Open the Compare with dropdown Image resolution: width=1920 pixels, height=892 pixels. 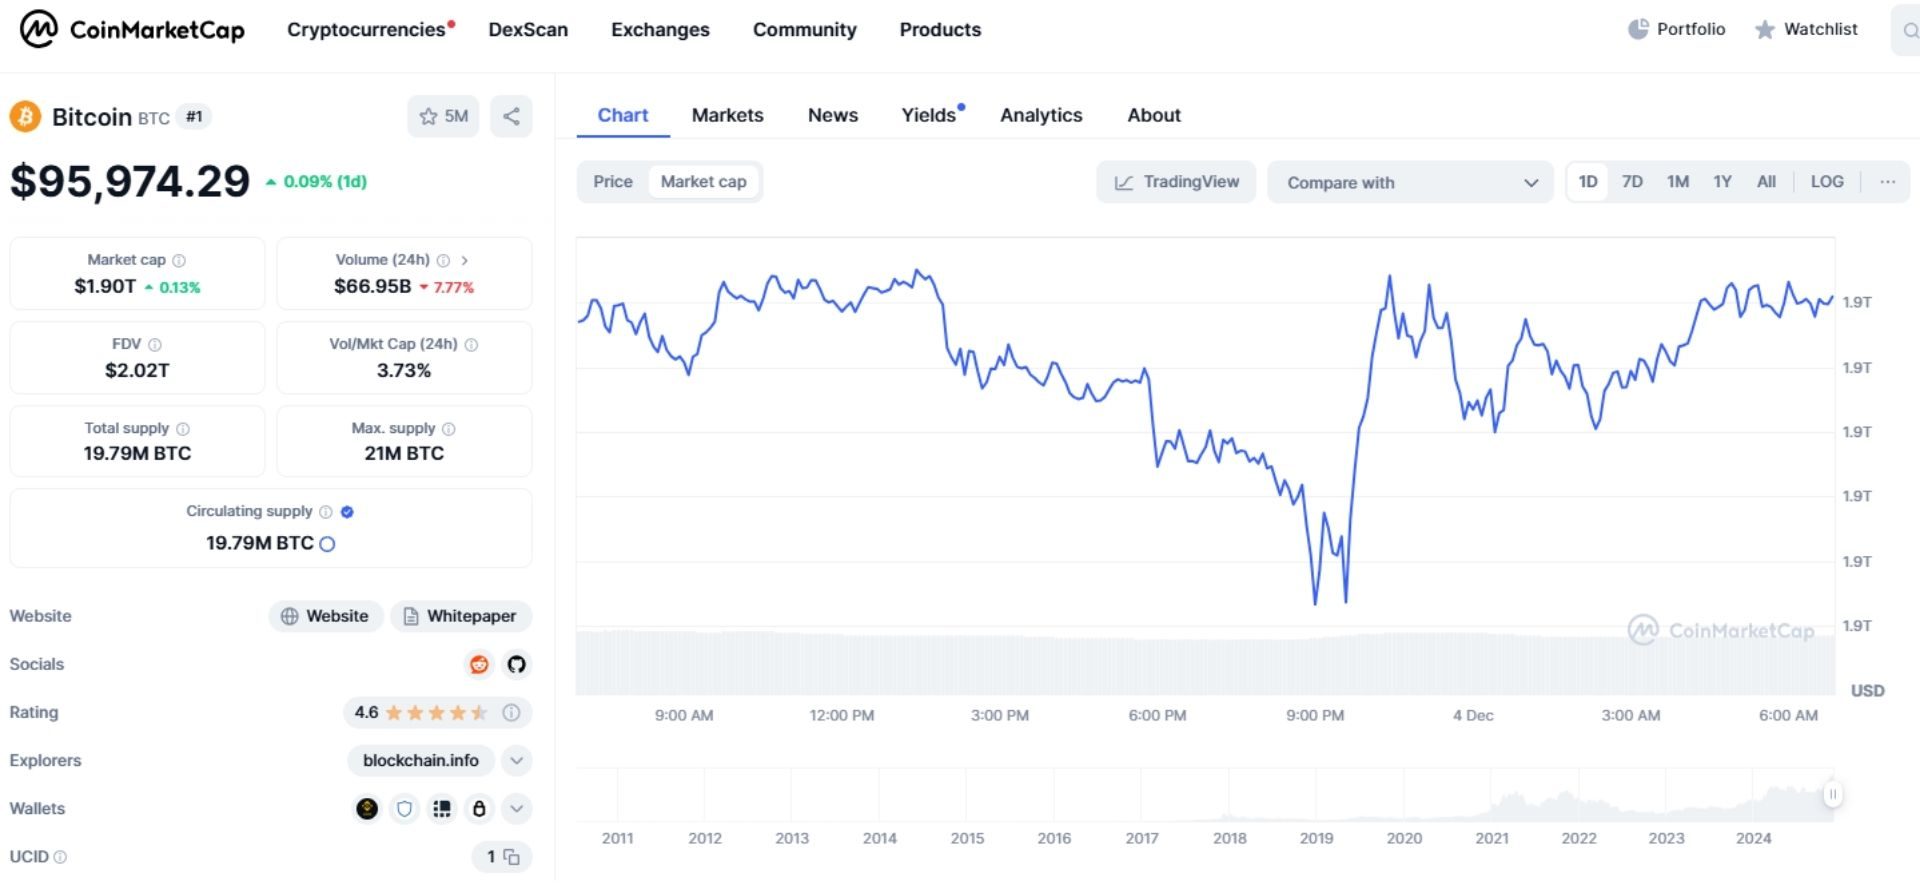point(1410,183)
